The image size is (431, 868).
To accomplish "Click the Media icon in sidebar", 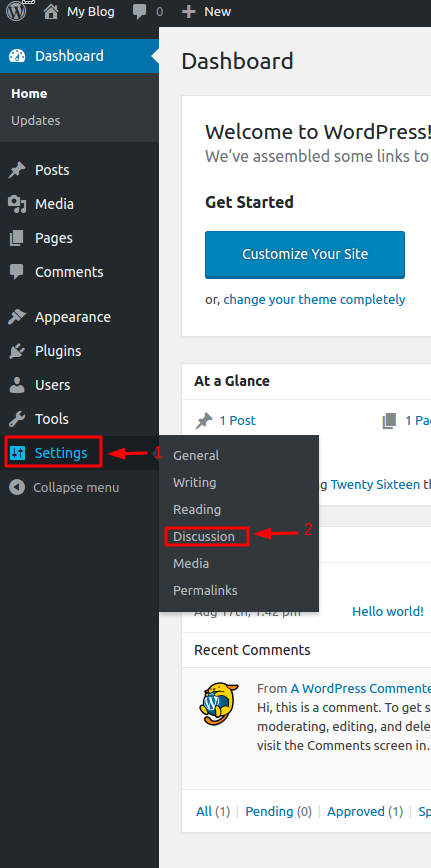I will [x=17, y=204].
